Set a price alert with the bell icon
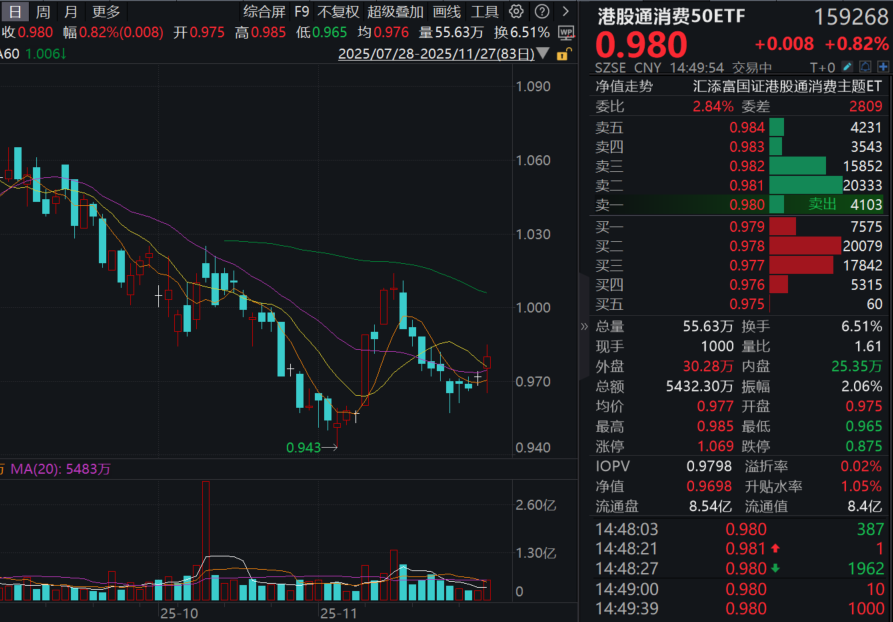This screenshot has height=622, width=893. pos(865,66)
